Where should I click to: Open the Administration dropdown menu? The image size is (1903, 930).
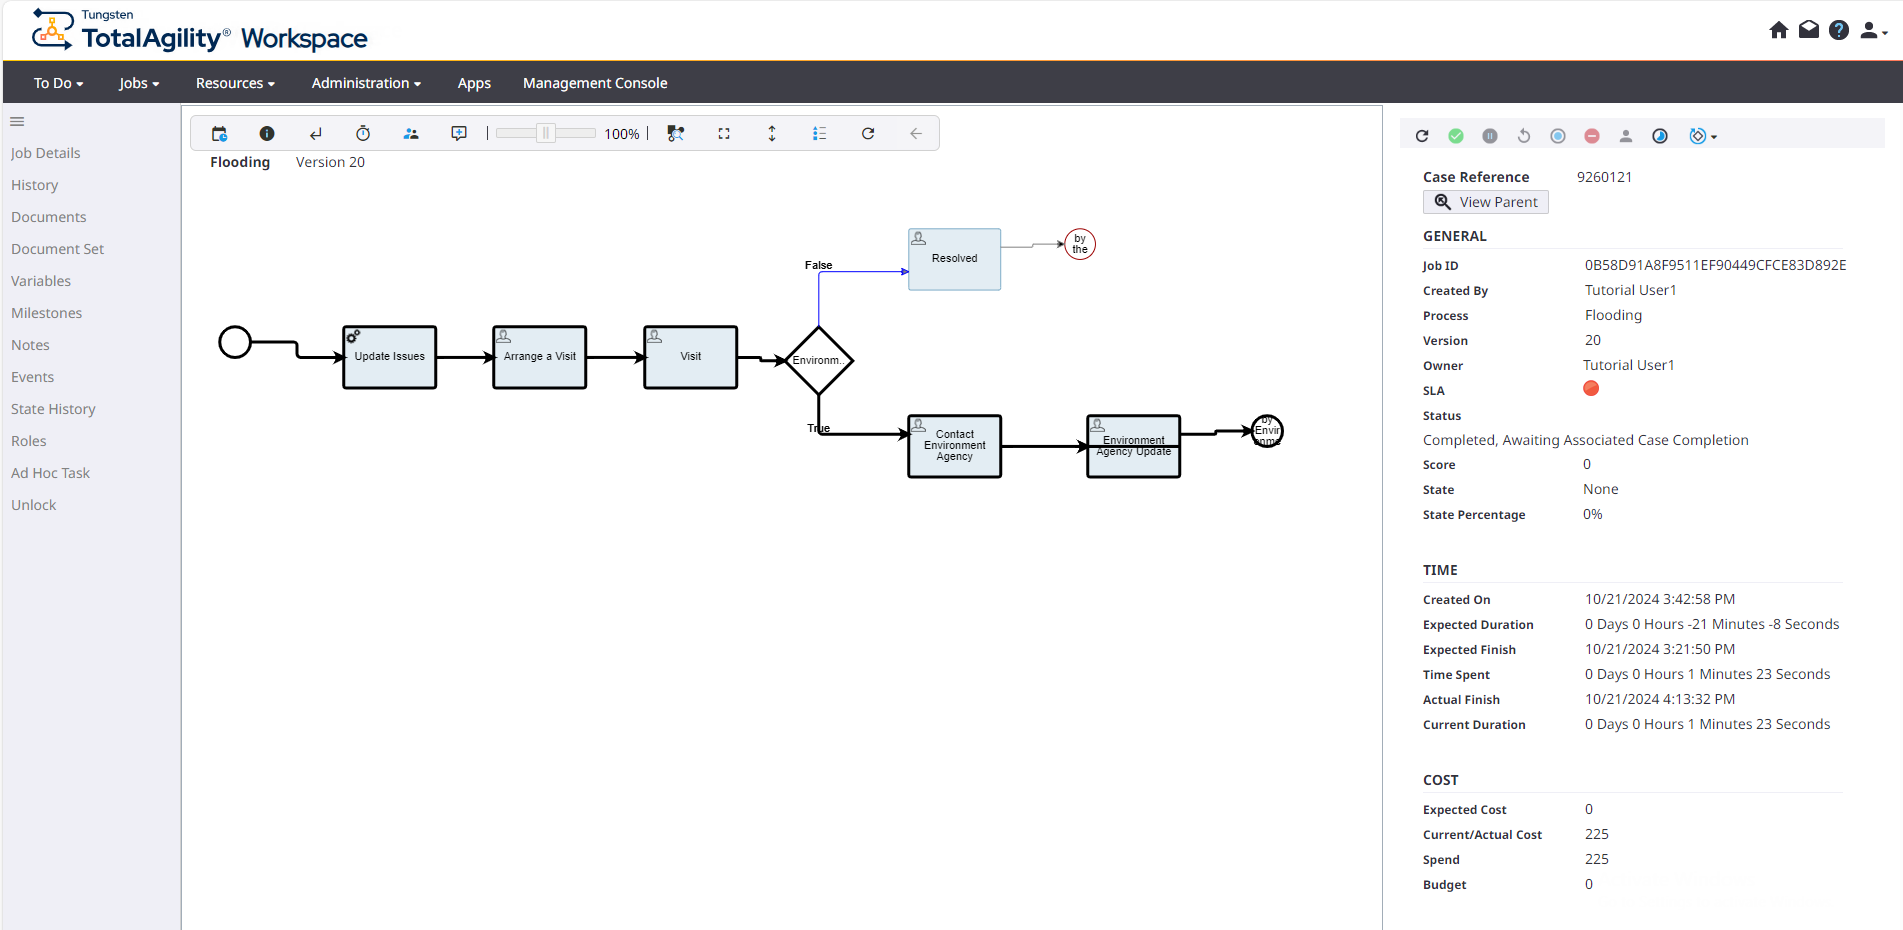[x=366, y=83]
